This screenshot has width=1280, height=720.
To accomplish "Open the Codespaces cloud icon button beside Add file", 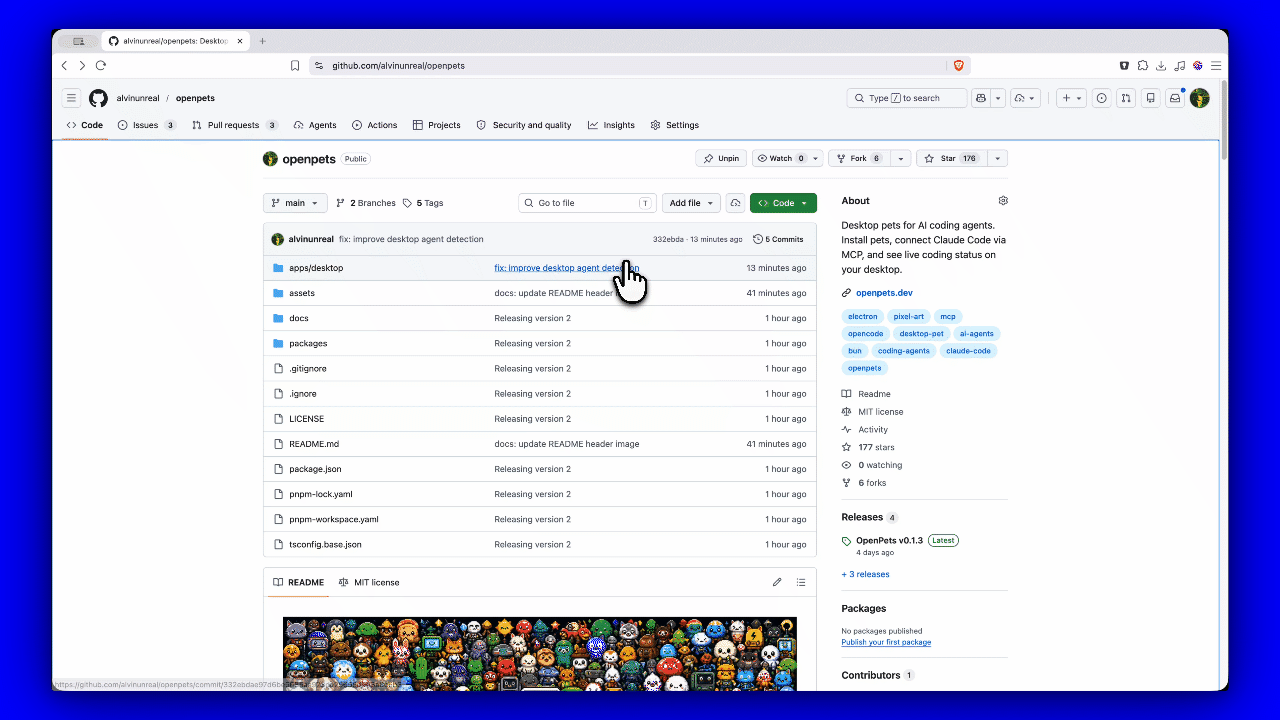I will click(x=735, y=203).
